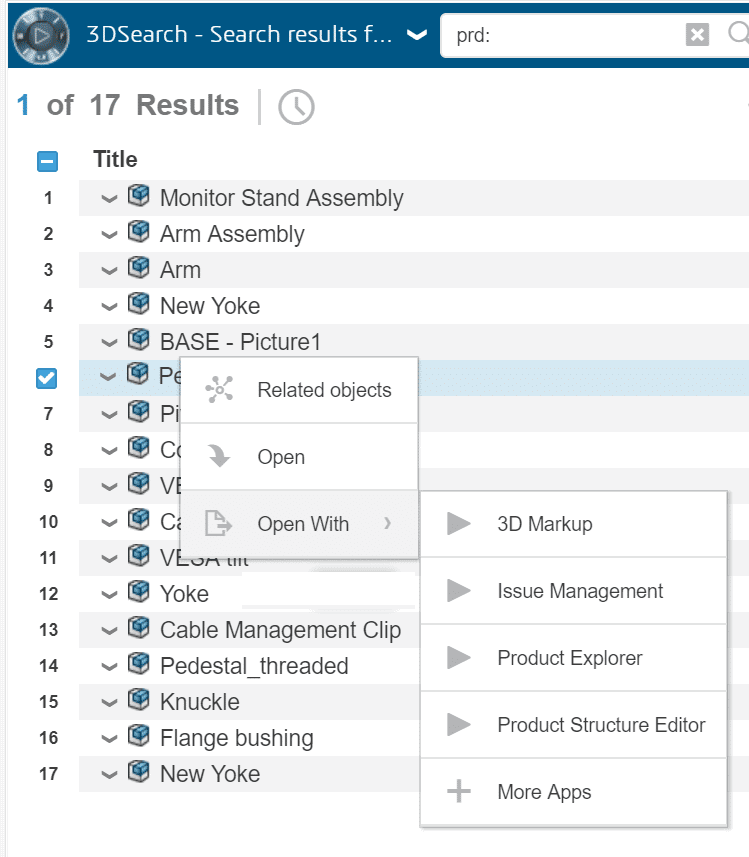
Task: Click the Monitor Stand Assembly product icon
Action: pyautogui.click(x=138, y=195)
